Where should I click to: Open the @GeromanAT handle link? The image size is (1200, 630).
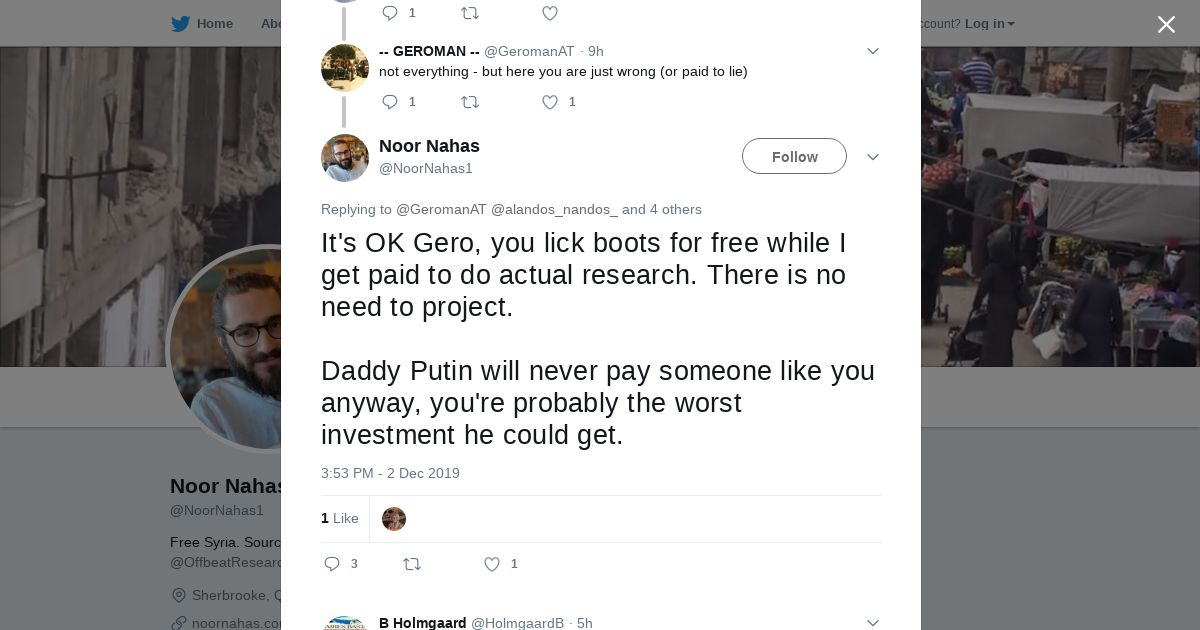tap(529, 51)
